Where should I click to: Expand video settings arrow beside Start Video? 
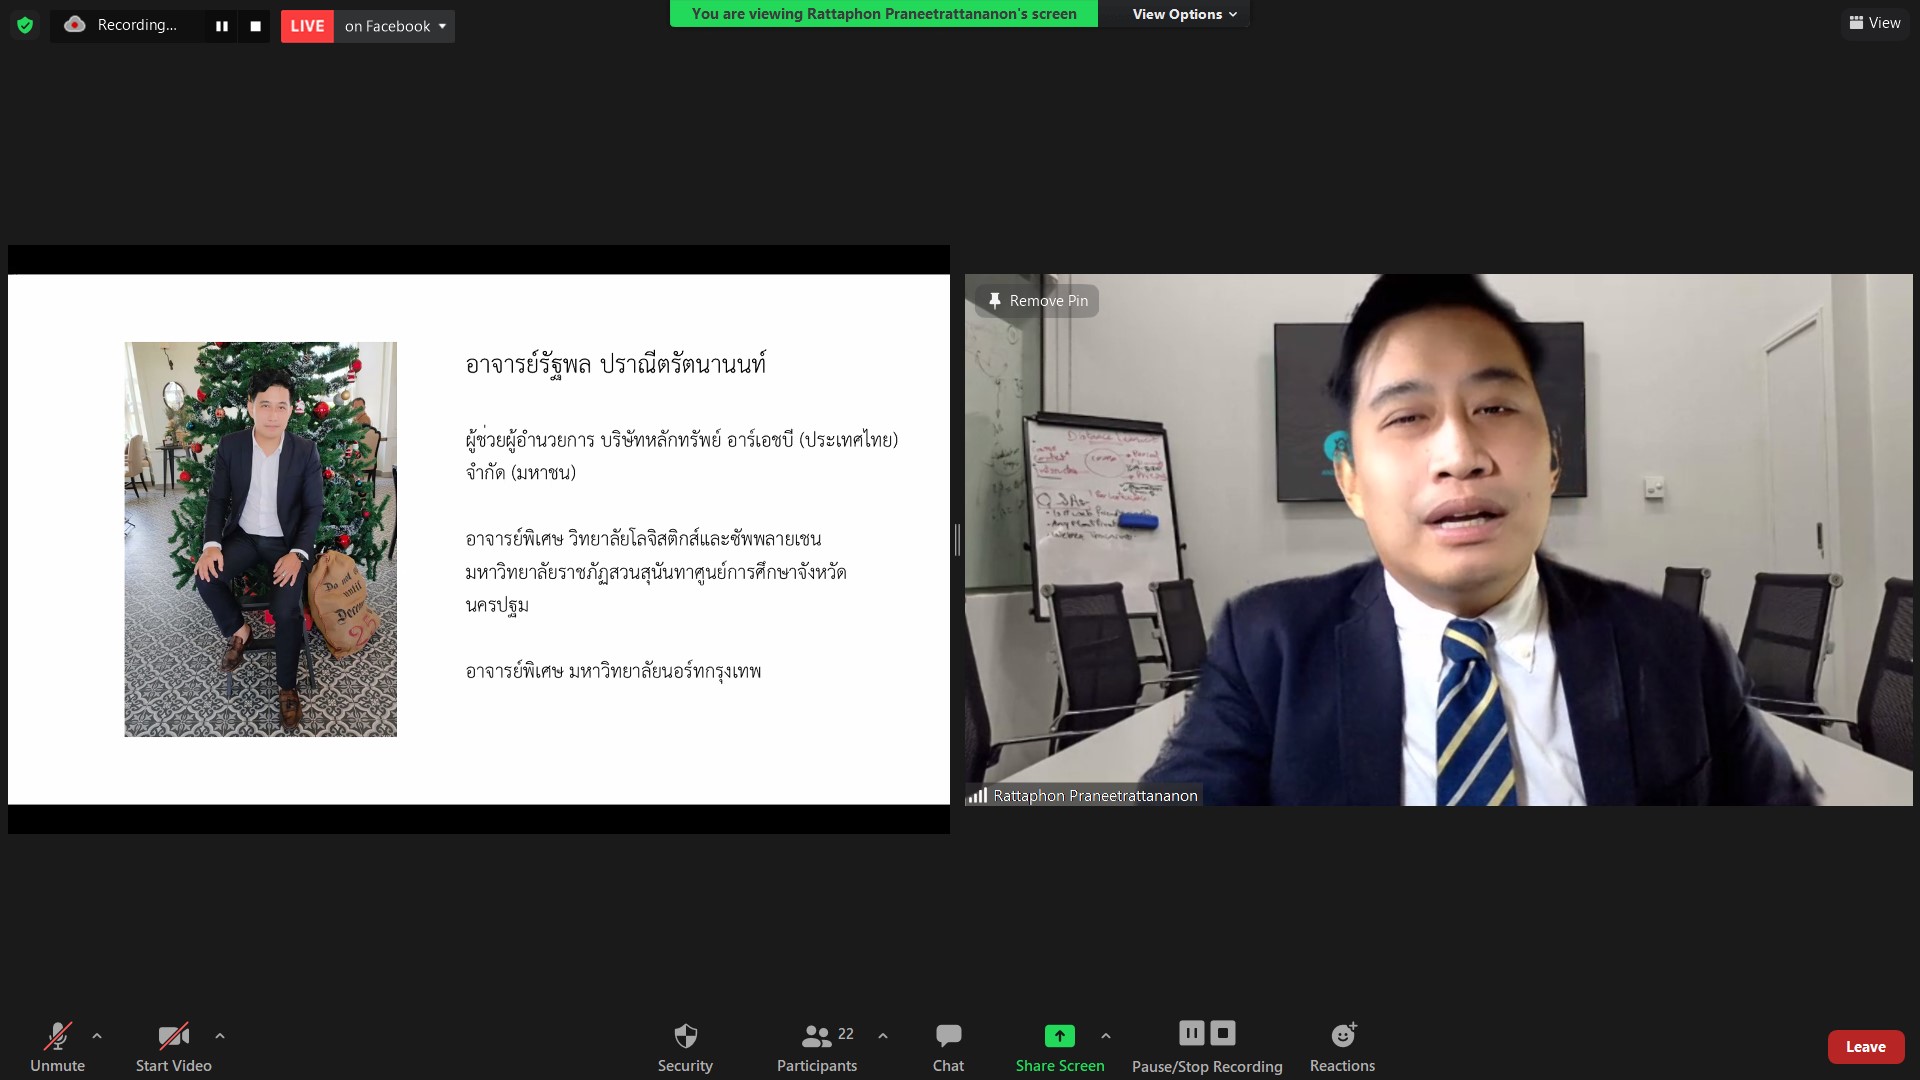[x=220, y=1036]
